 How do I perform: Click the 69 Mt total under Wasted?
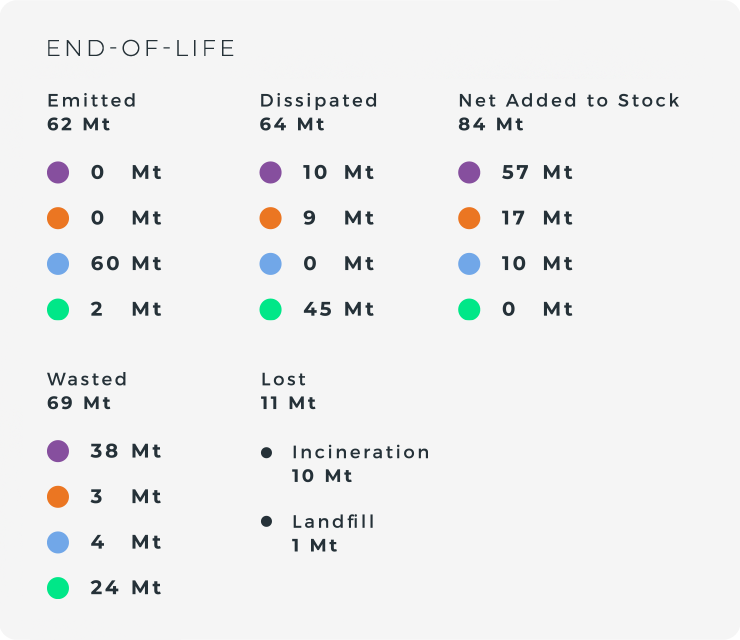(x=79, y=403)
